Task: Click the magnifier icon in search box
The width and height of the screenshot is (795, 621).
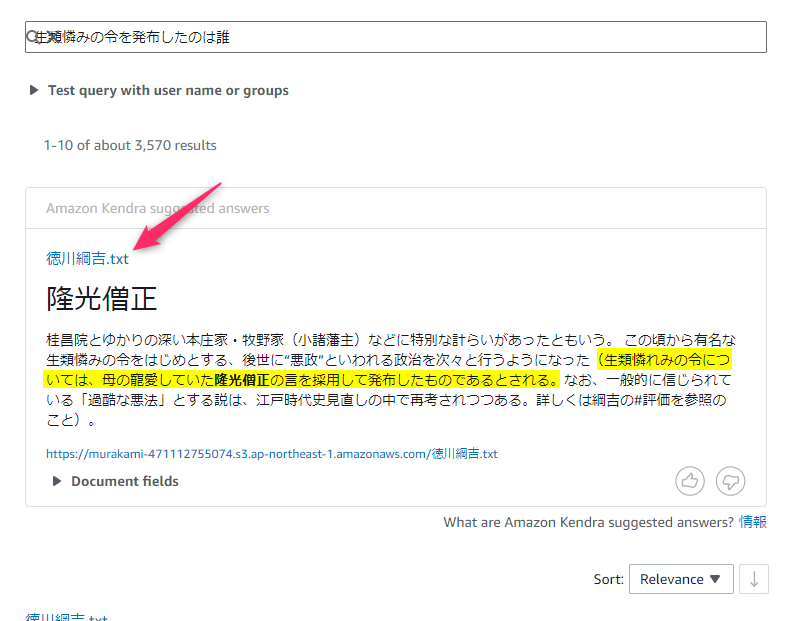Action: 33,36
